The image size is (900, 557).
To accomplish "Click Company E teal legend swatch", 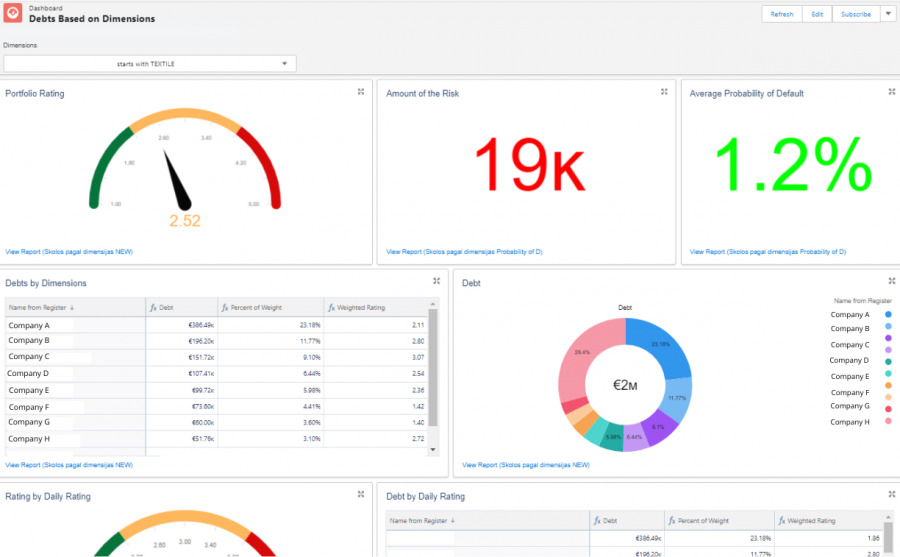I will [x=888, y=362].
